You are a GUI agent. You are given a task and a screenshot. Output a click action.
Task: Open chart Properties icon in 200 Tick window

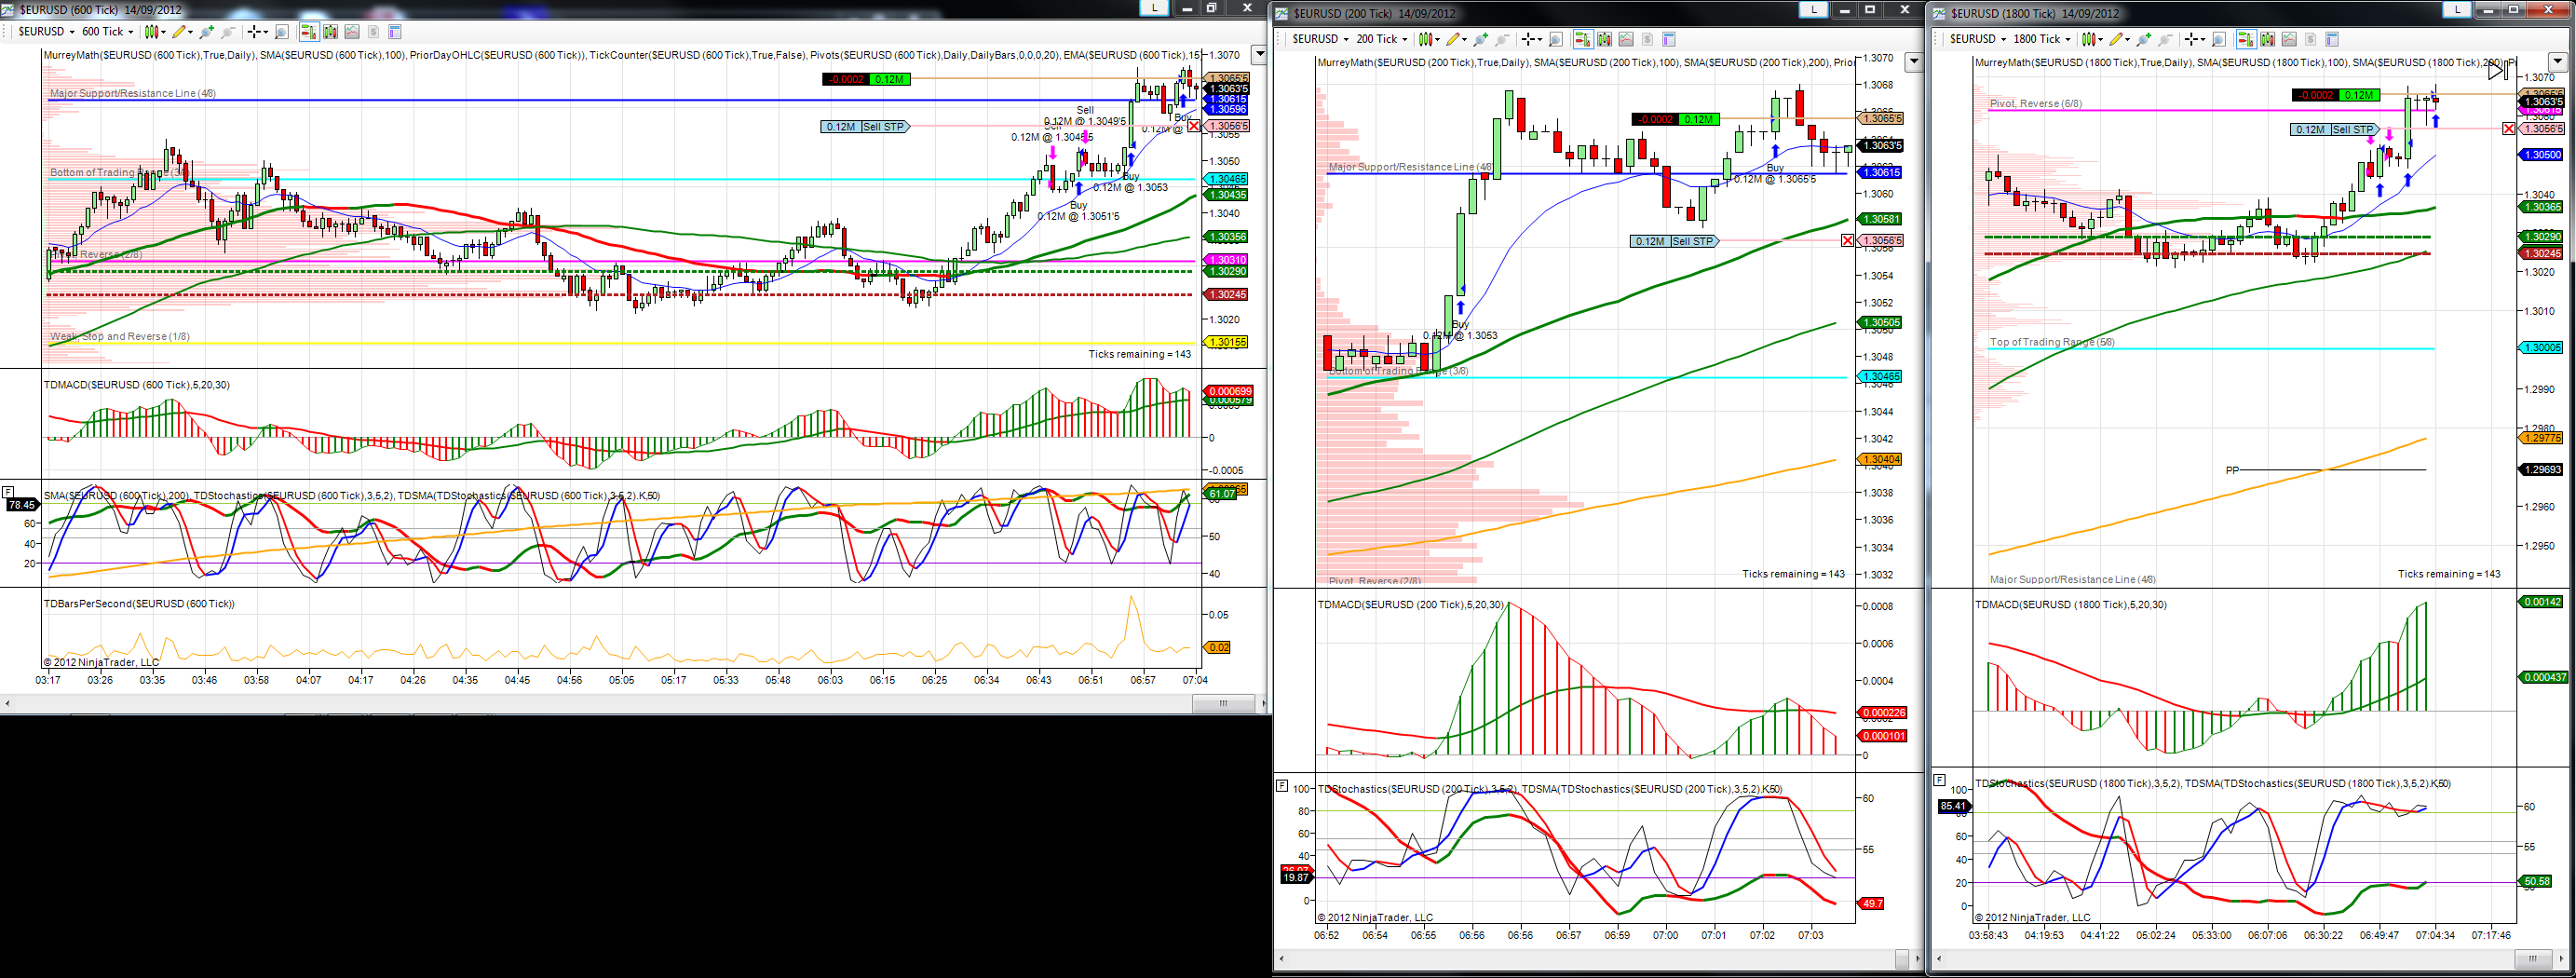(1669, 39)
